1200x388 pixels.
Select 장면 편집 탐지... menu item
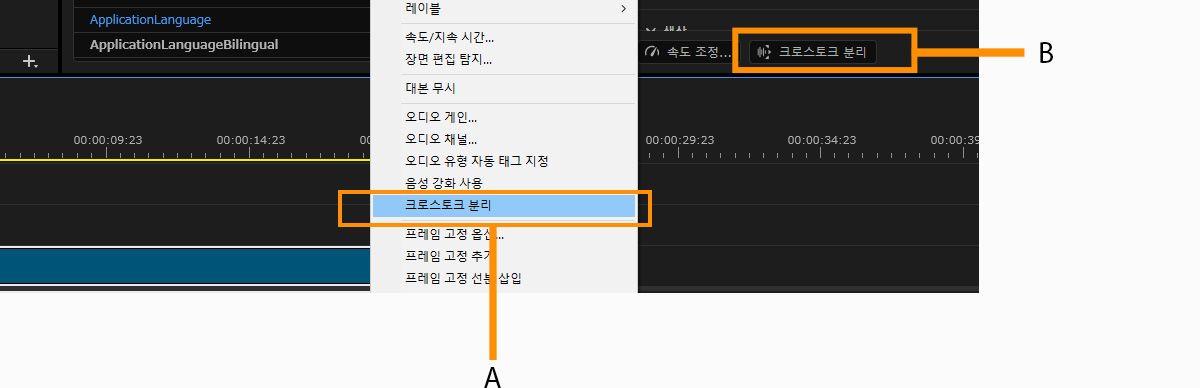pos(503,59)
